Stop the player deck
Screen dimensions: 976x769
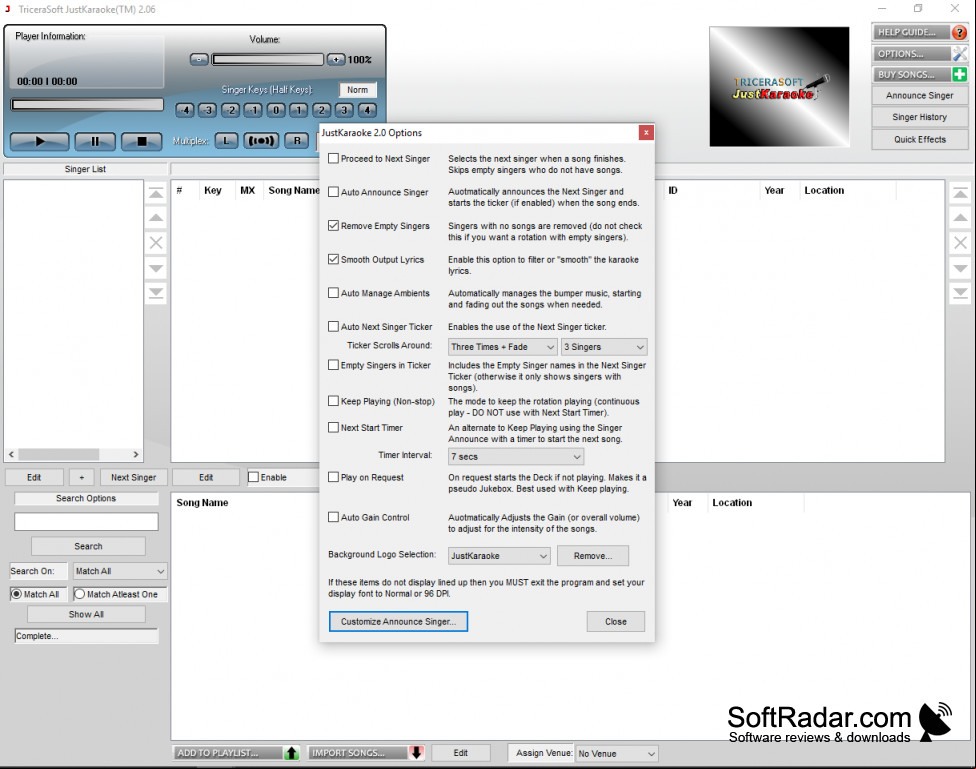pyautogui.click(x=141, y=141)
